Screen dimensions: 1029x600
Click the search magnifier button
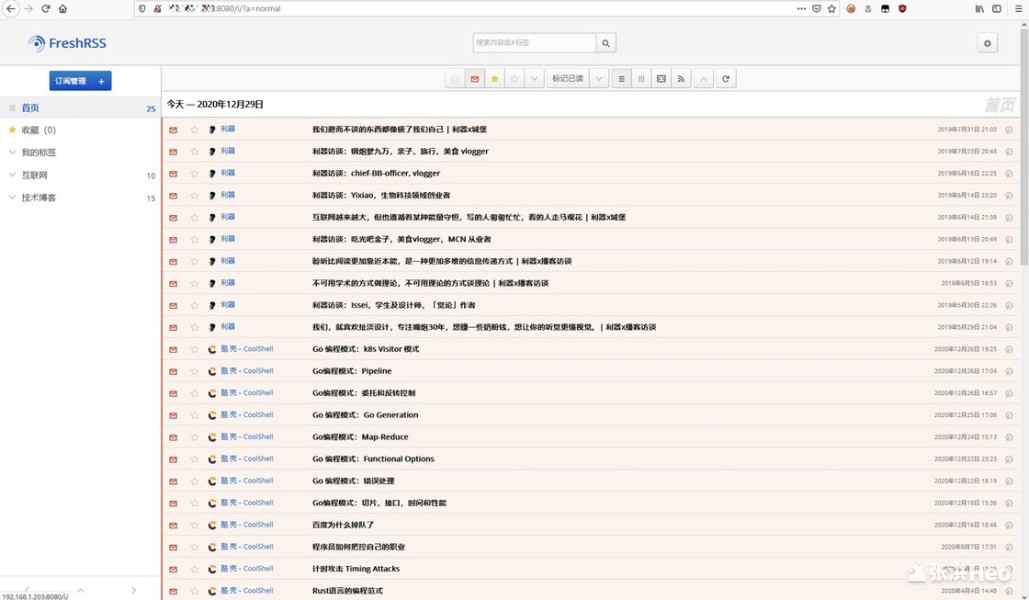pyautogui.click(x=605, y=43)
